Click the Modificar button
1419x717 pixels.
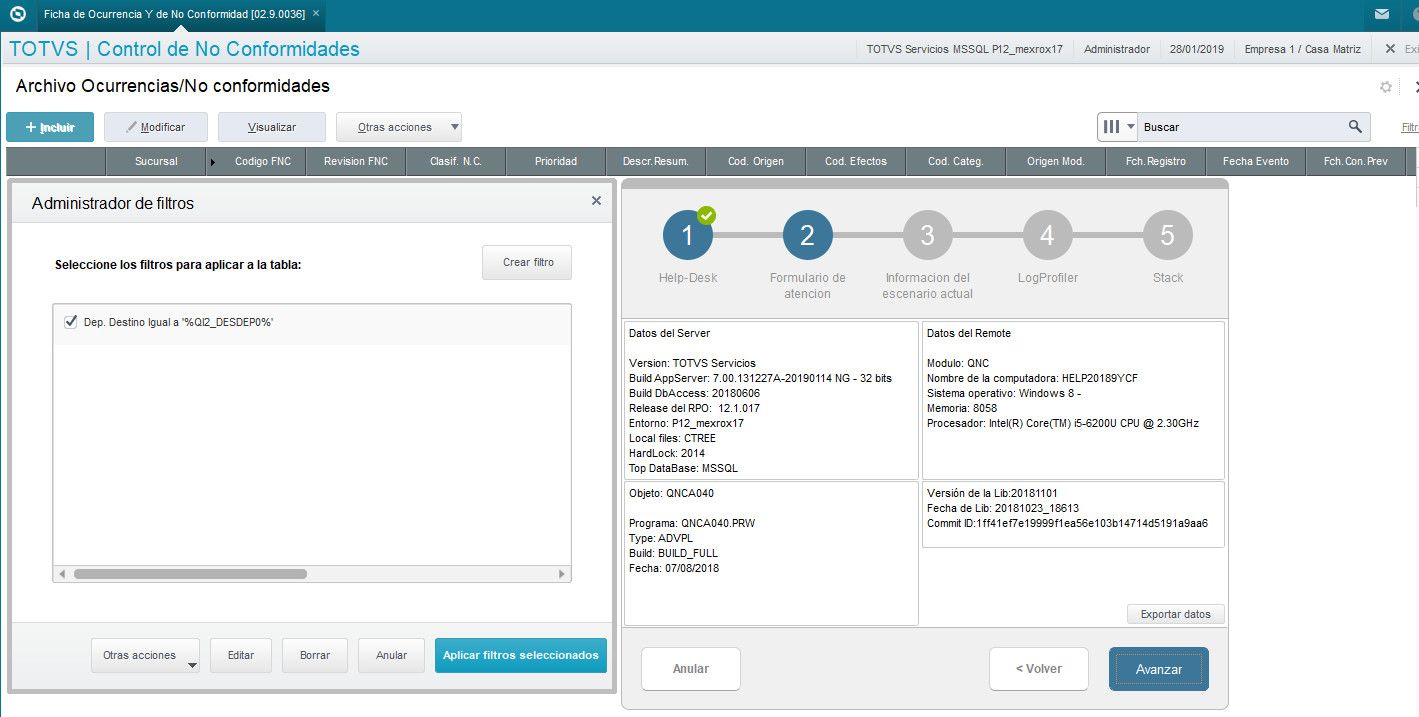tap(156, 127)
